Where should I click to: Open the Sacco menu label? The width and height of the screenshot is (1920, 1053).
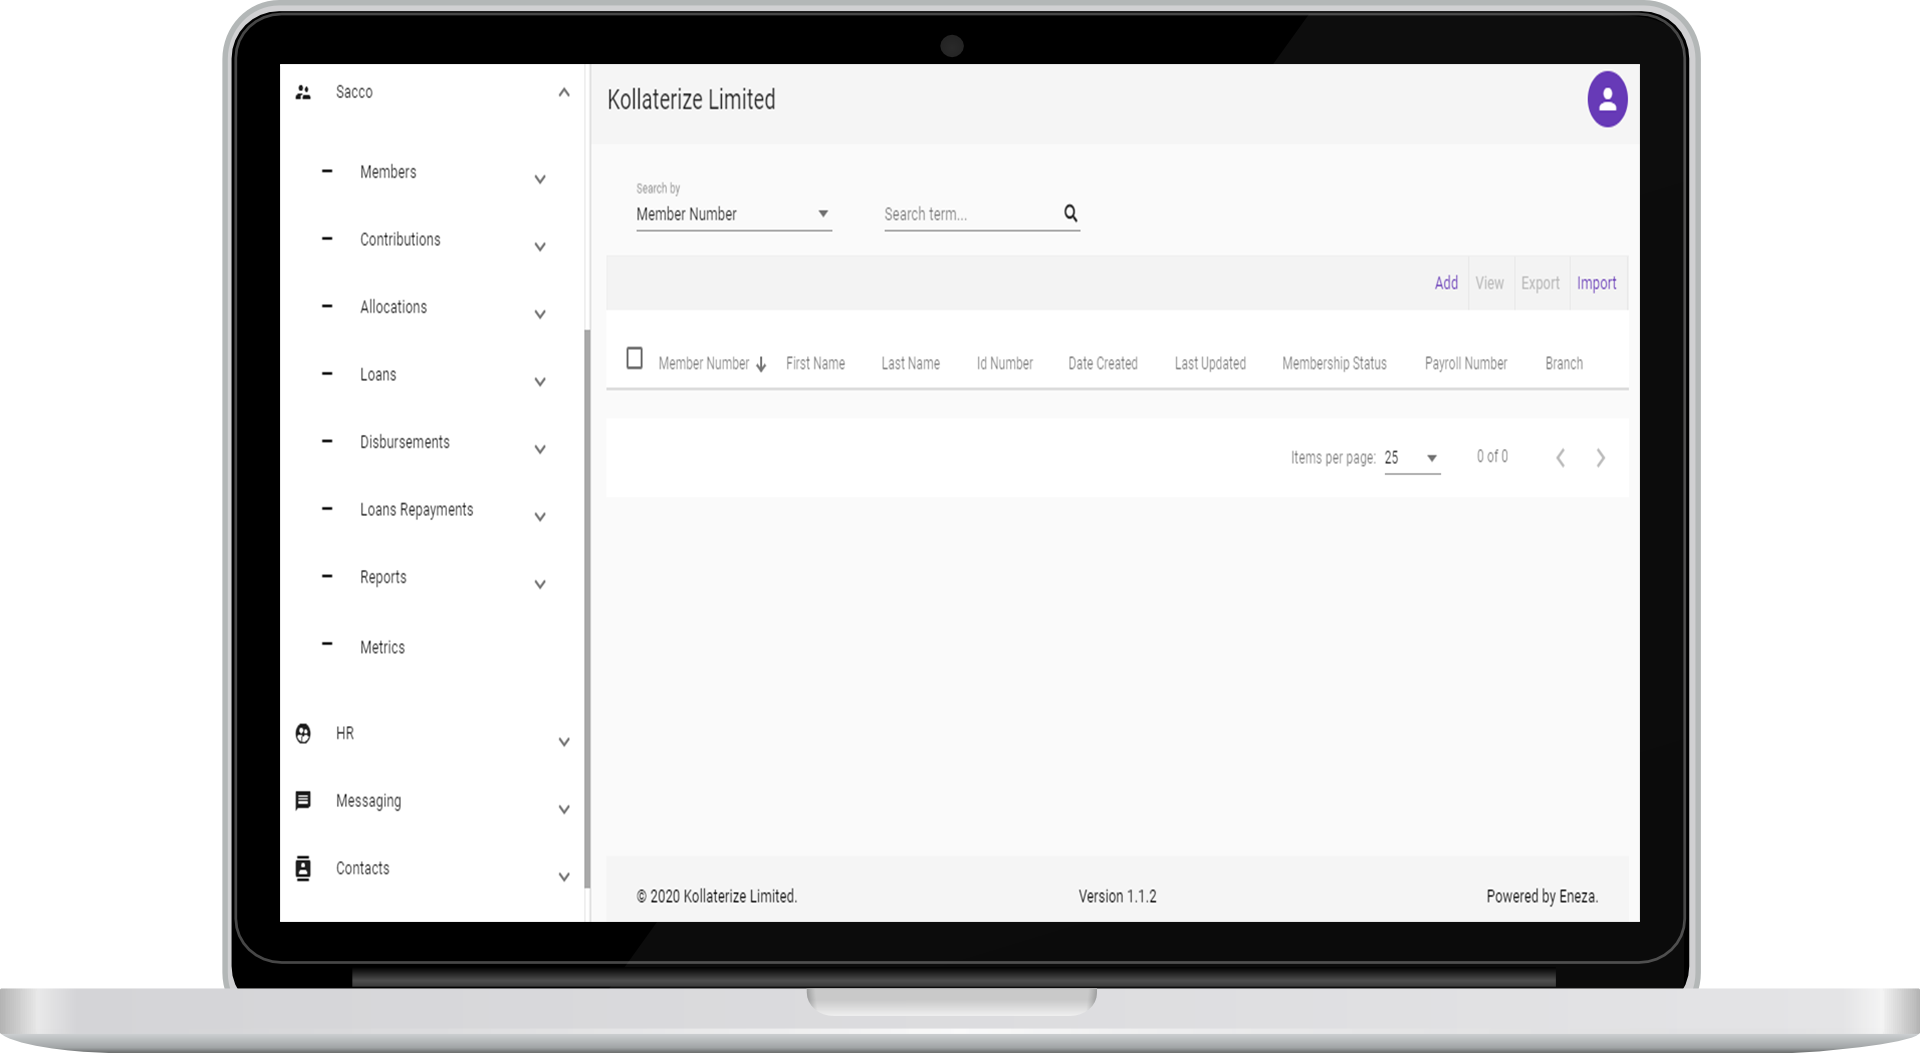354,92
